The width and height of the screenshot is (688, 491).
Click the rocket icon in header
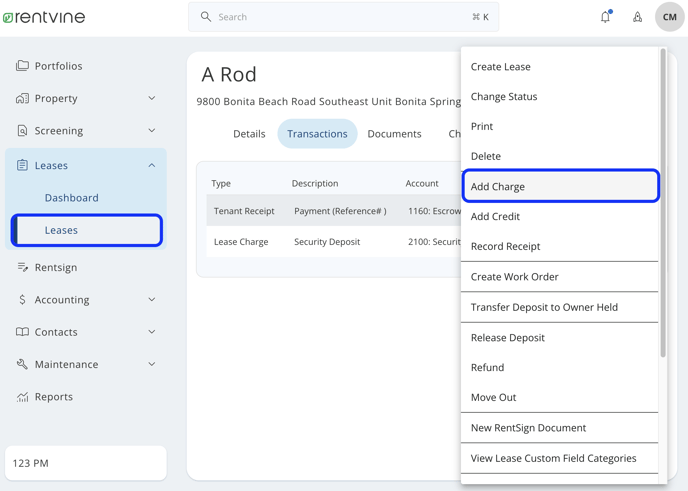(638, 17)
